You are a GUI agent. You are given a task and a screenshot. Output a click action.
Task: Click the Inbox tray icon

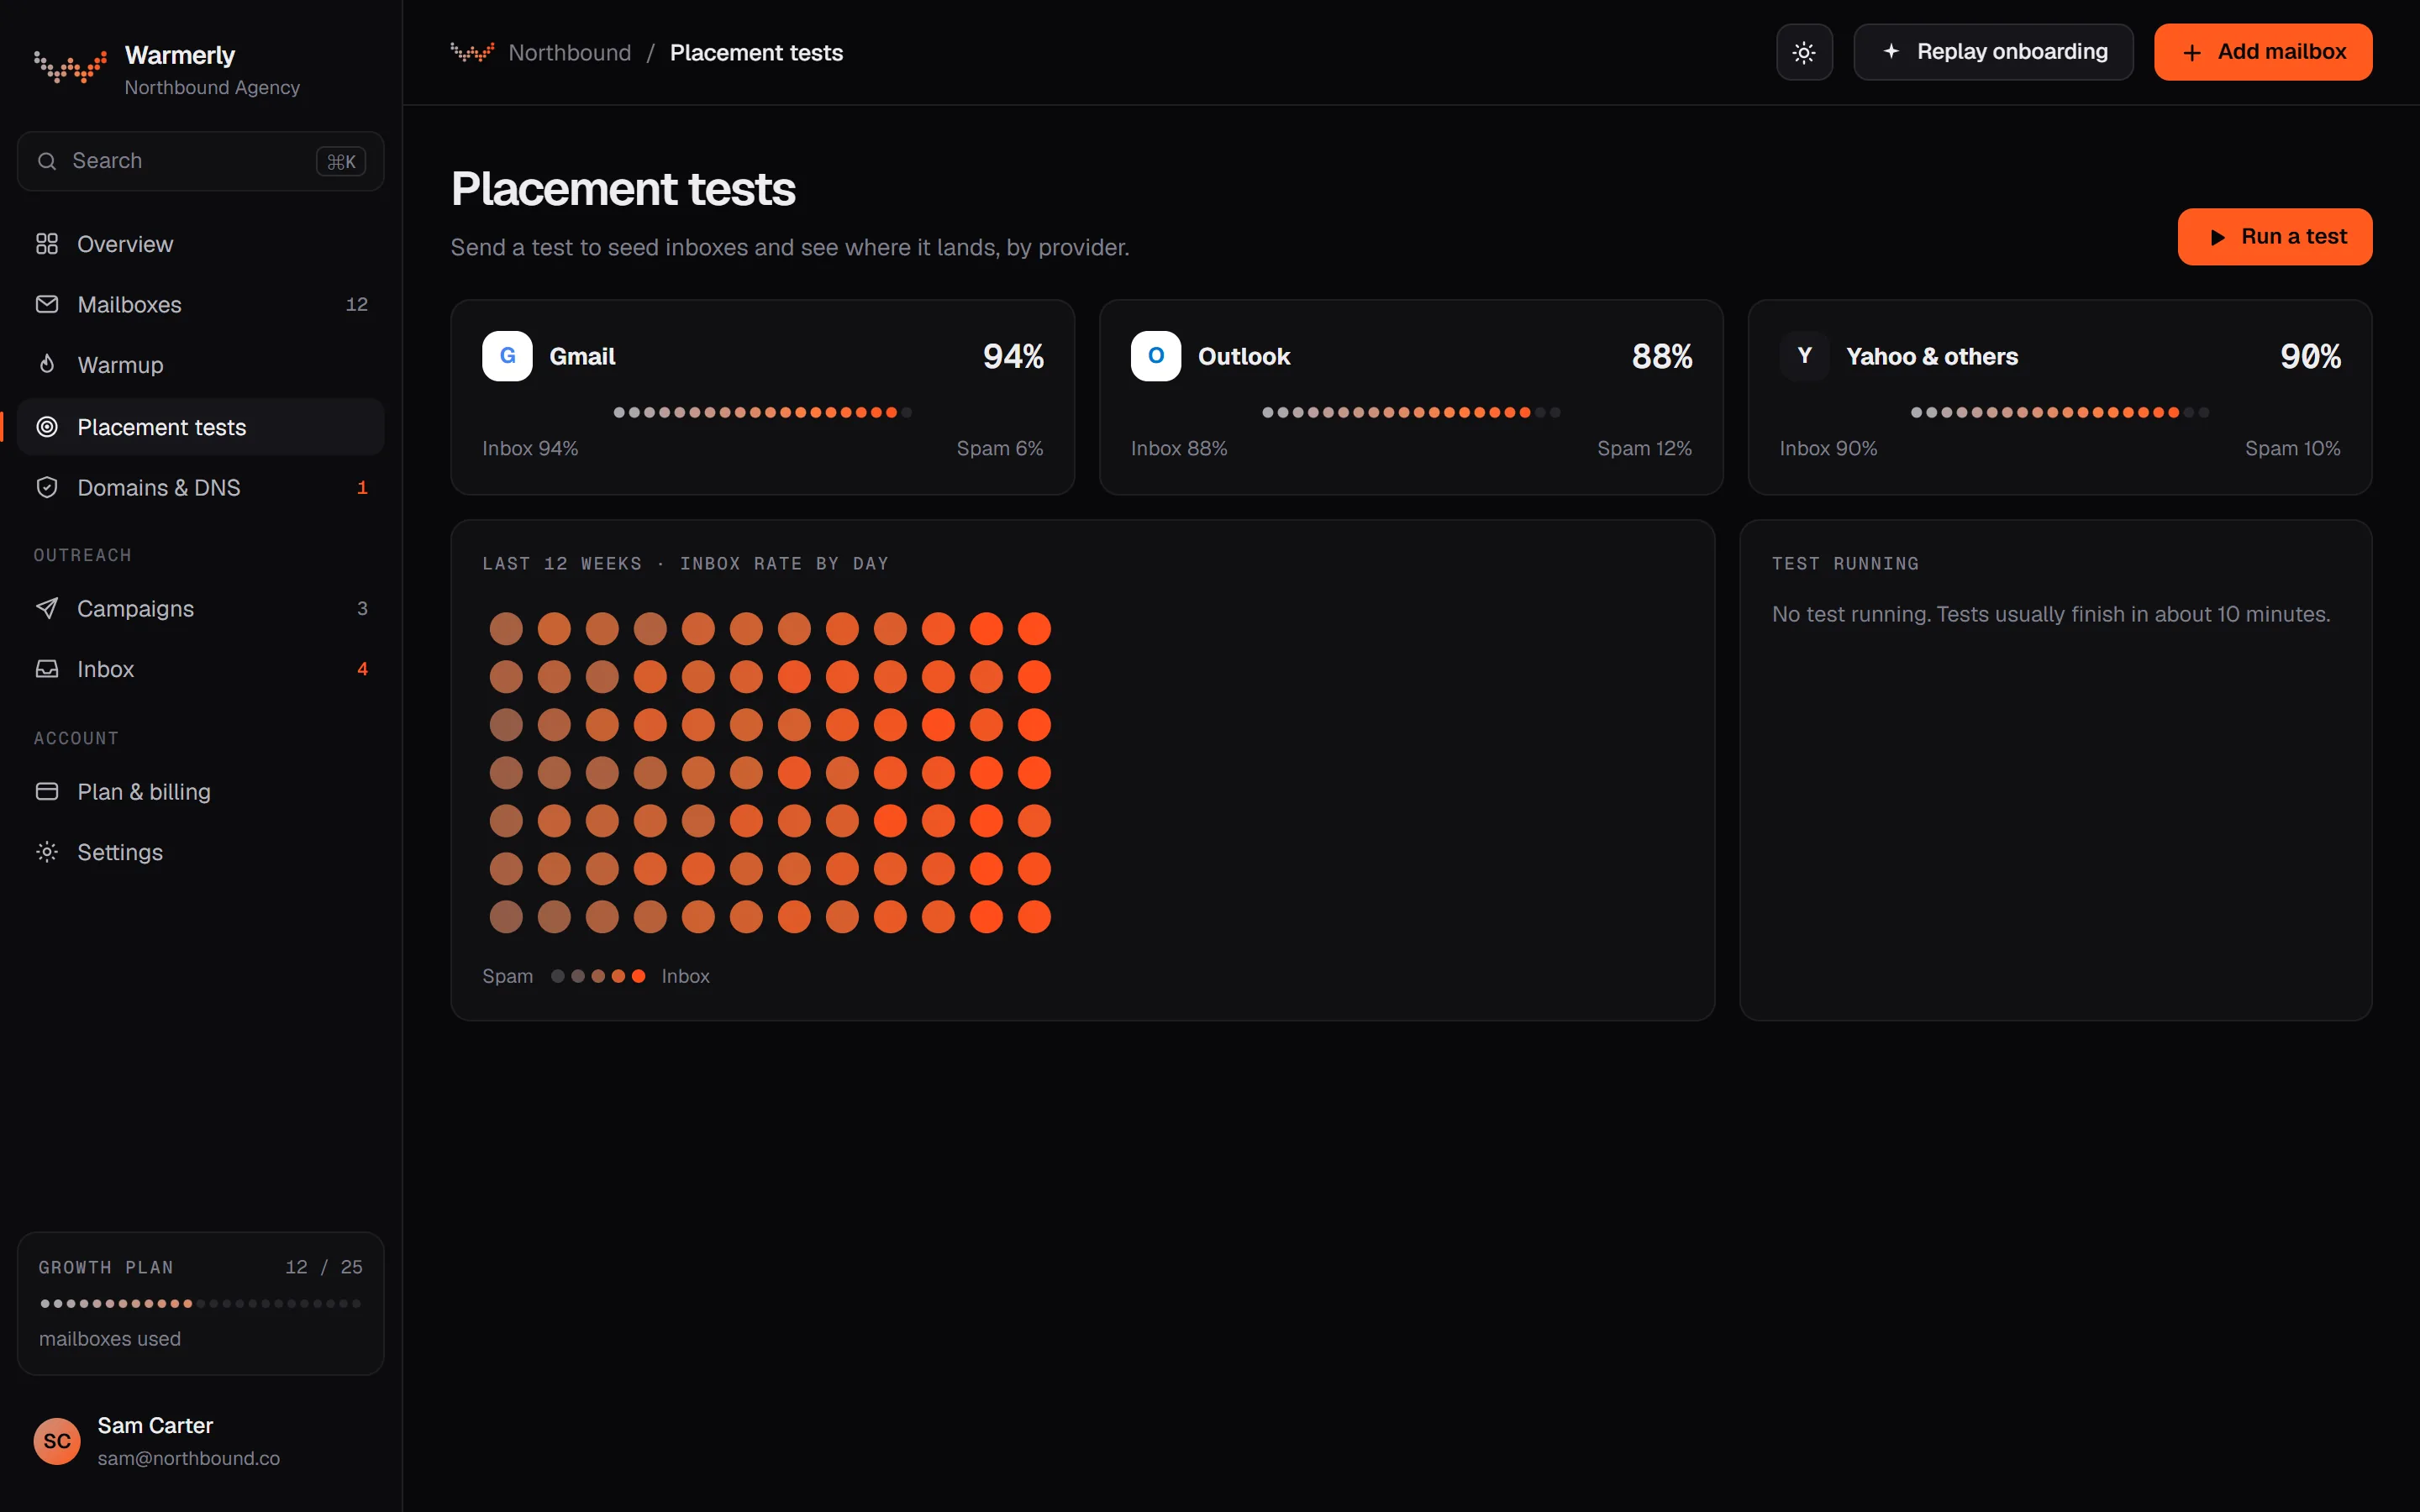47,669
